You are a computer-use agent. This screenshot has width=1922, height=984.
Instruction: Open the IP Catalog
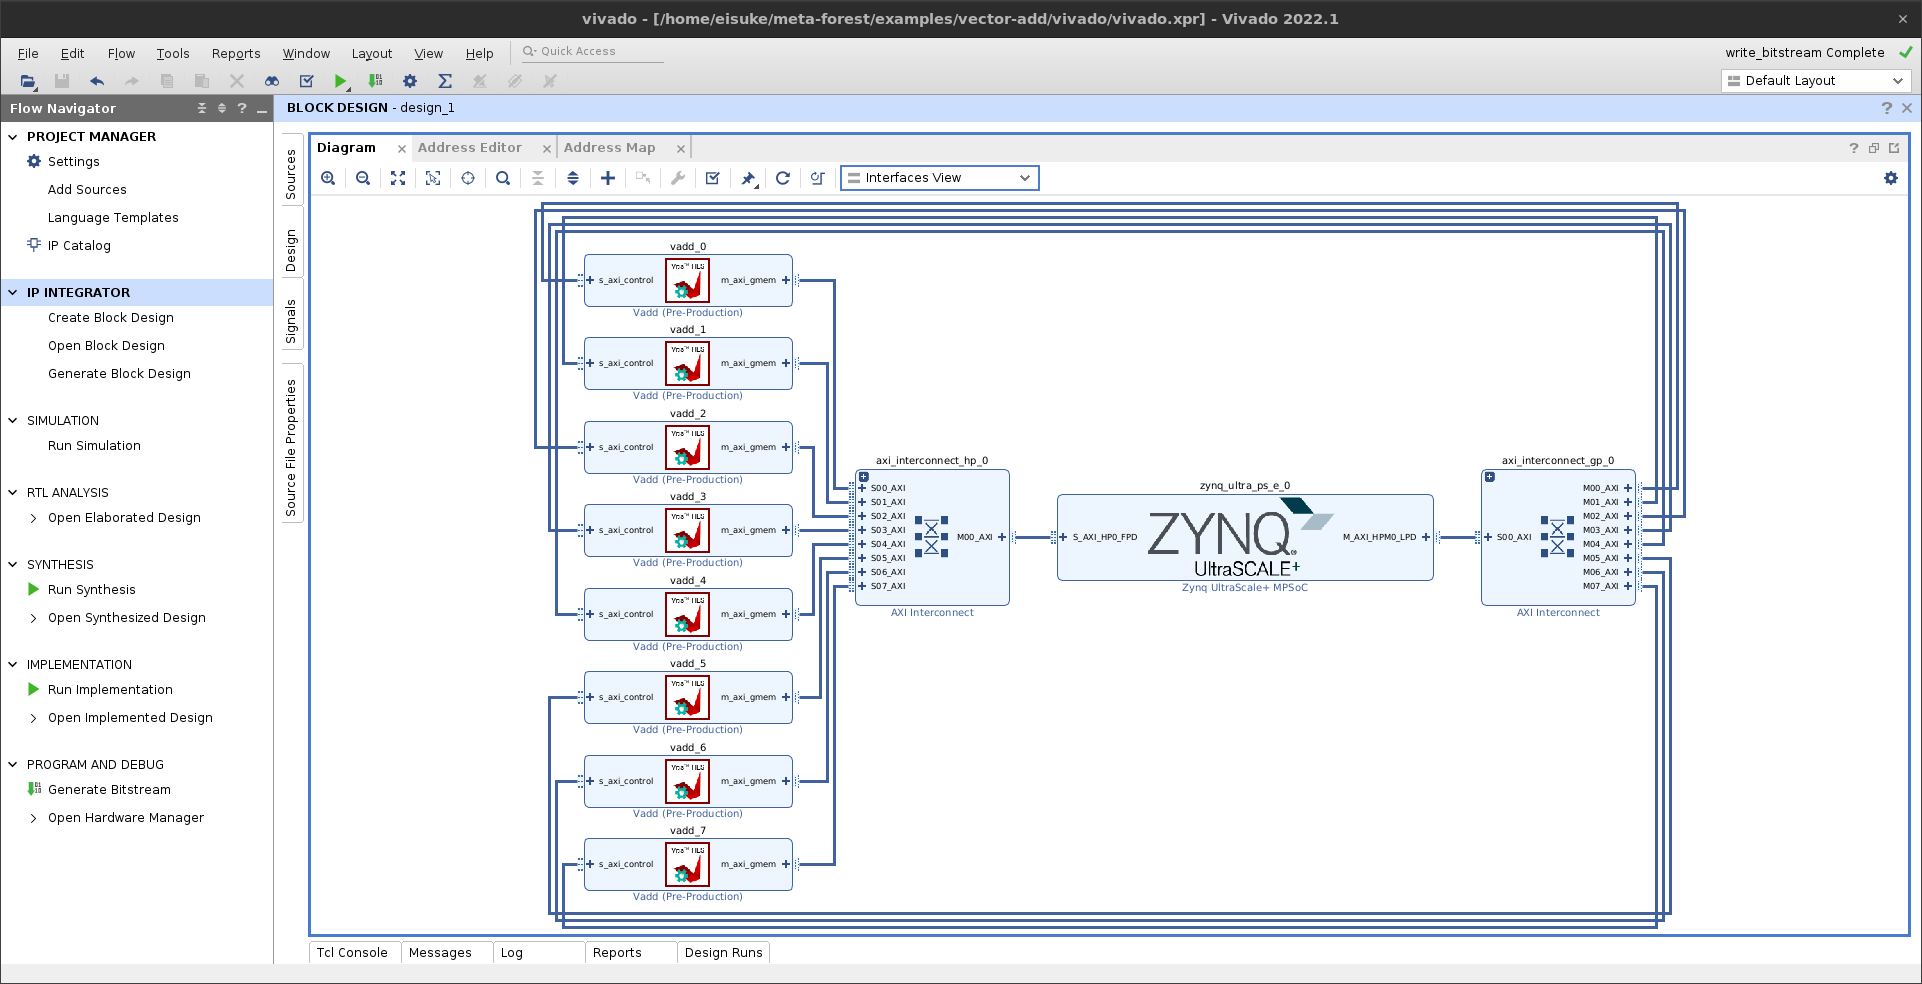tap(79, 246)
